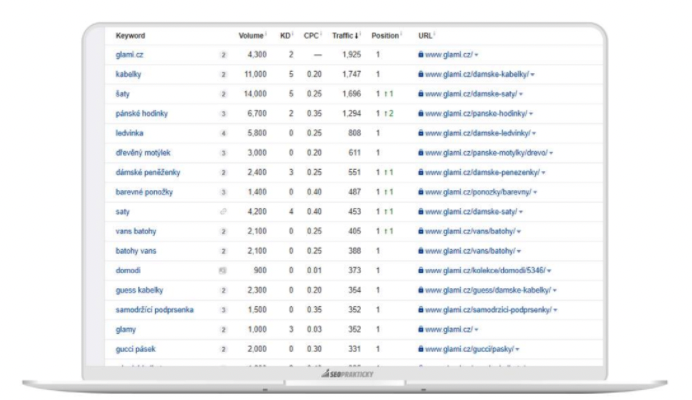Select the 11,000 volume value
The image size is (692, 400).
[255, 74]
